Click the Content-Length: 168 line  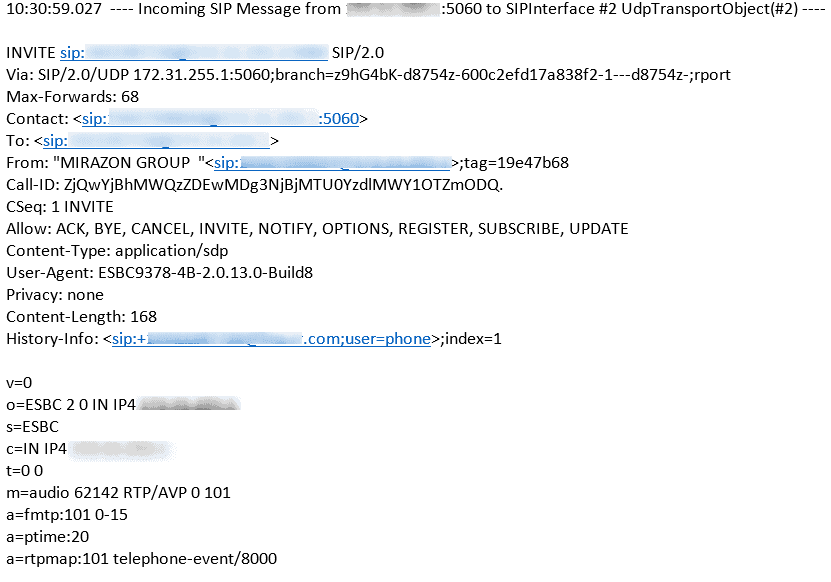click(x=82, y=317)
